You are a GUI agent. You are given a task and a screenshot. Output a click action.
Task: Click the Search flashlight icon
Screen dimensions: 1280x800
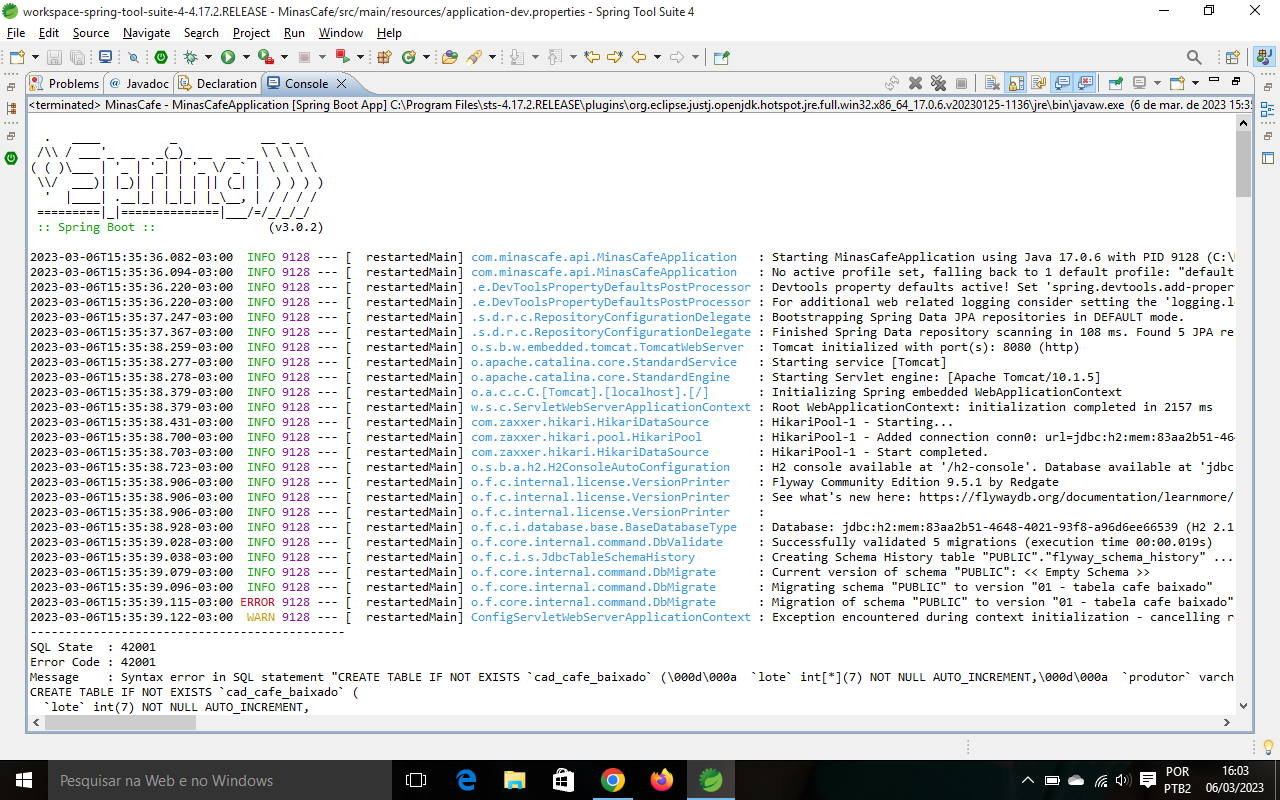474,57
